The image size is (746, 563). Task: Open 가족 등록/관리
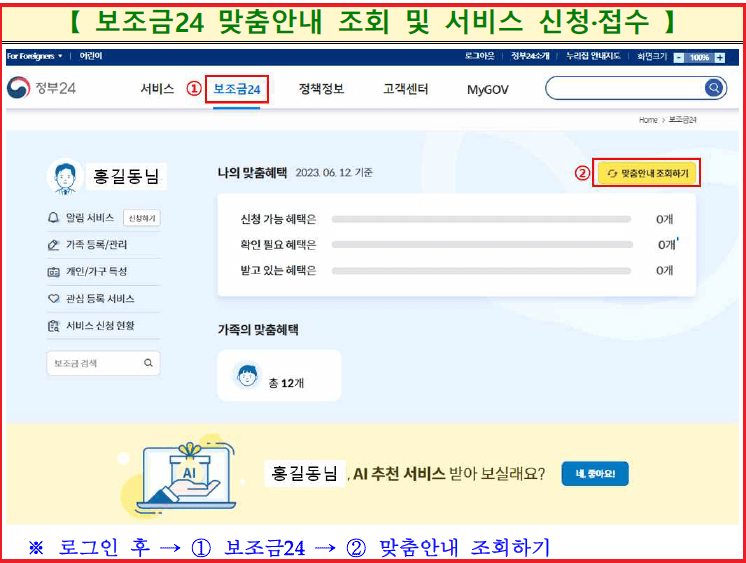coord(97,245)
